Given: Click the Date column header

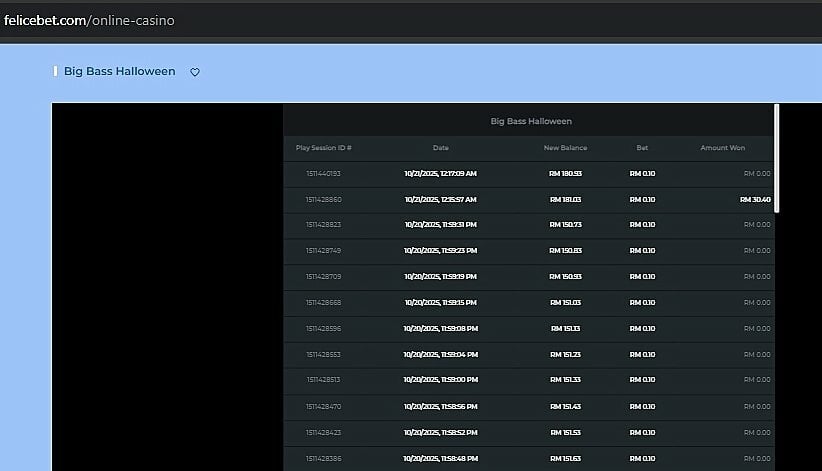Looking at the screenshot, I should pos(440,148).
